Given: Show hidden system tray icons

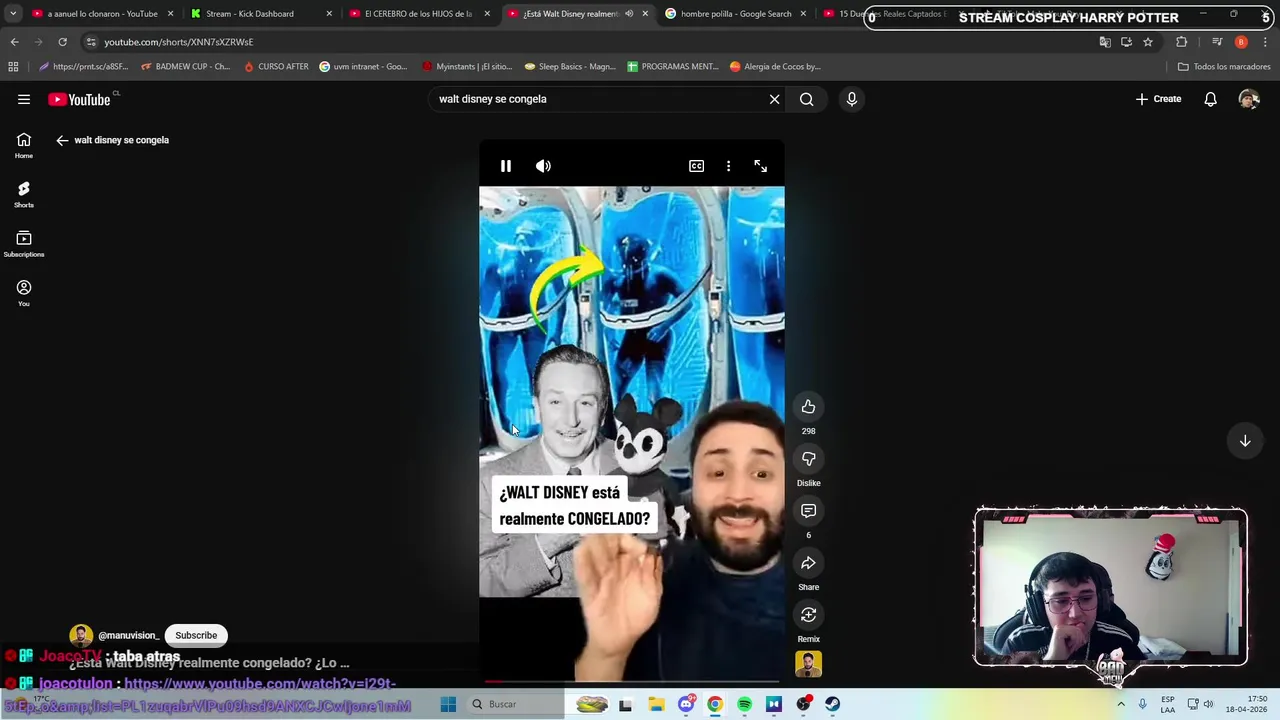Looking at the screenshot, I should pyautogui.click(x=1120, y=704).
